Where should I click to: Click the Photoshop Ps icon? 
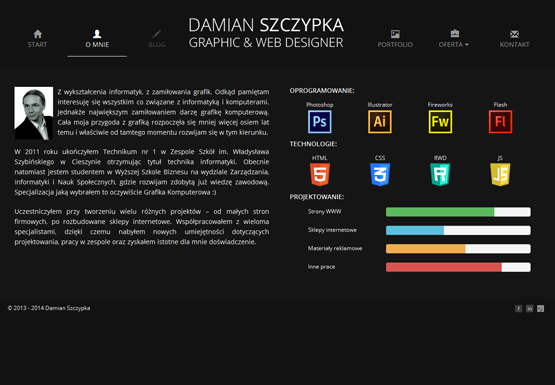click(x=320, y=122)
